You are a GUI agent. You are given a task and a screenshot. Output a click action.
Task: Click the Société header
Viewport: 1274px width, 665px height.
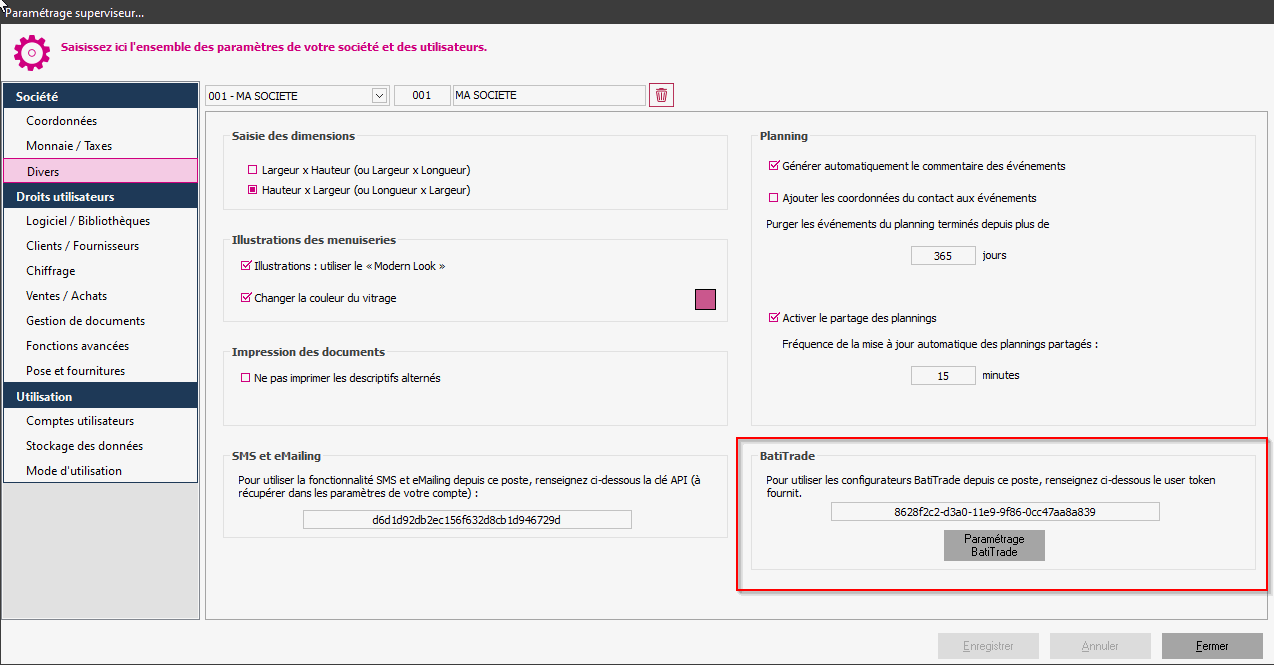click(101, 96)
